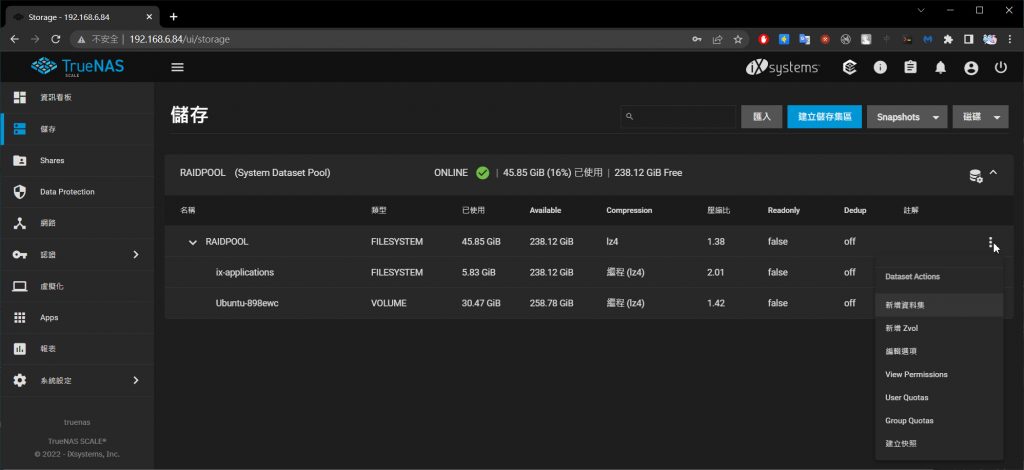Open the 磁碟 disks dropdown
The width and height of the screenshot is (1024, 470).
[980, 117]
